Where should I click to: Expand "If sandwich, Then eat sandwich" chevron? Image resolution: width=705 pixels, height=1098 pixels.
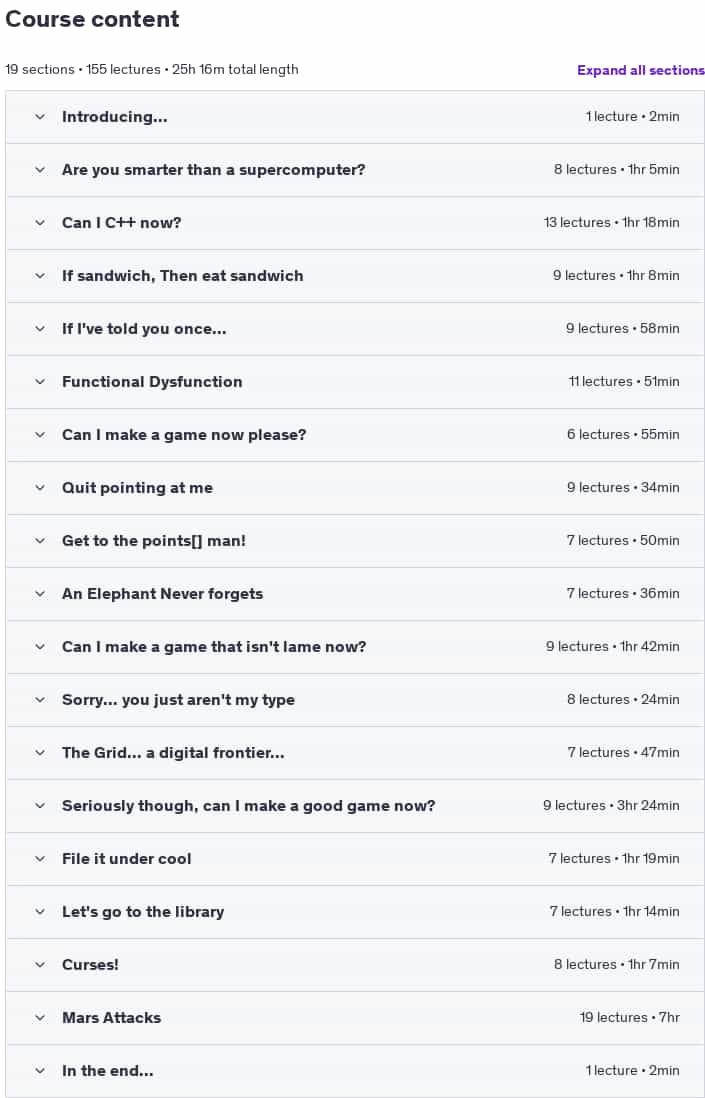(x=40, y=276)
